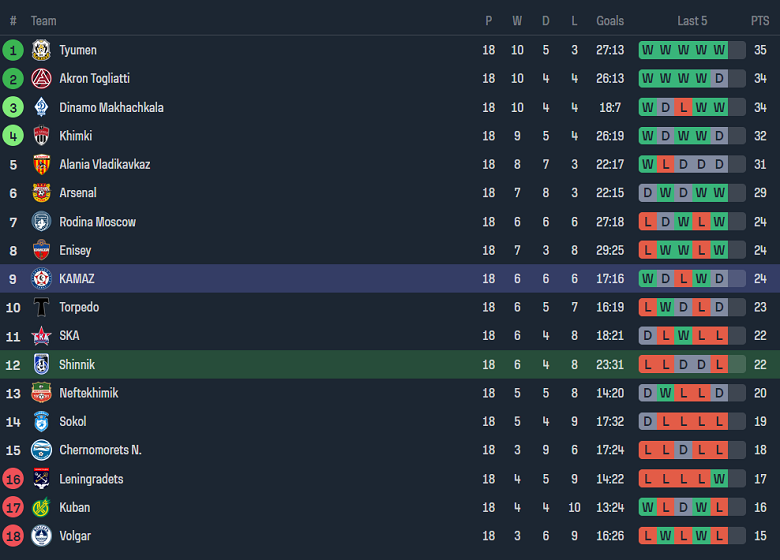The height and width of the screenshot is (560, 780).
Task: Click the Last 5 column header
Action: pos(692,21)
